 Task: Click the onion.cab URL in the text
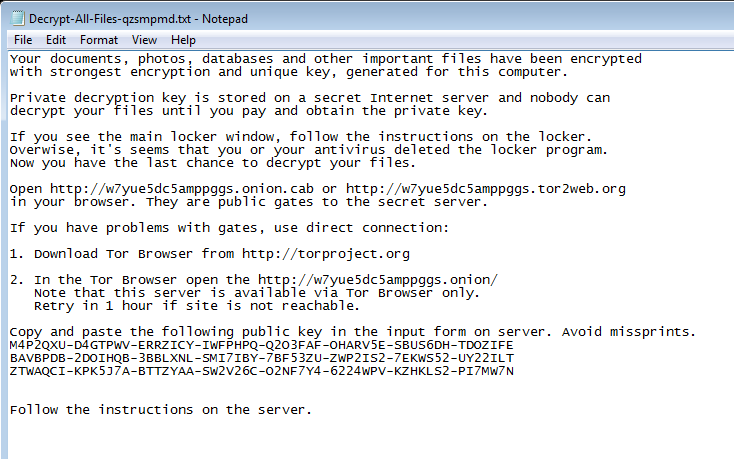point(182,189)
